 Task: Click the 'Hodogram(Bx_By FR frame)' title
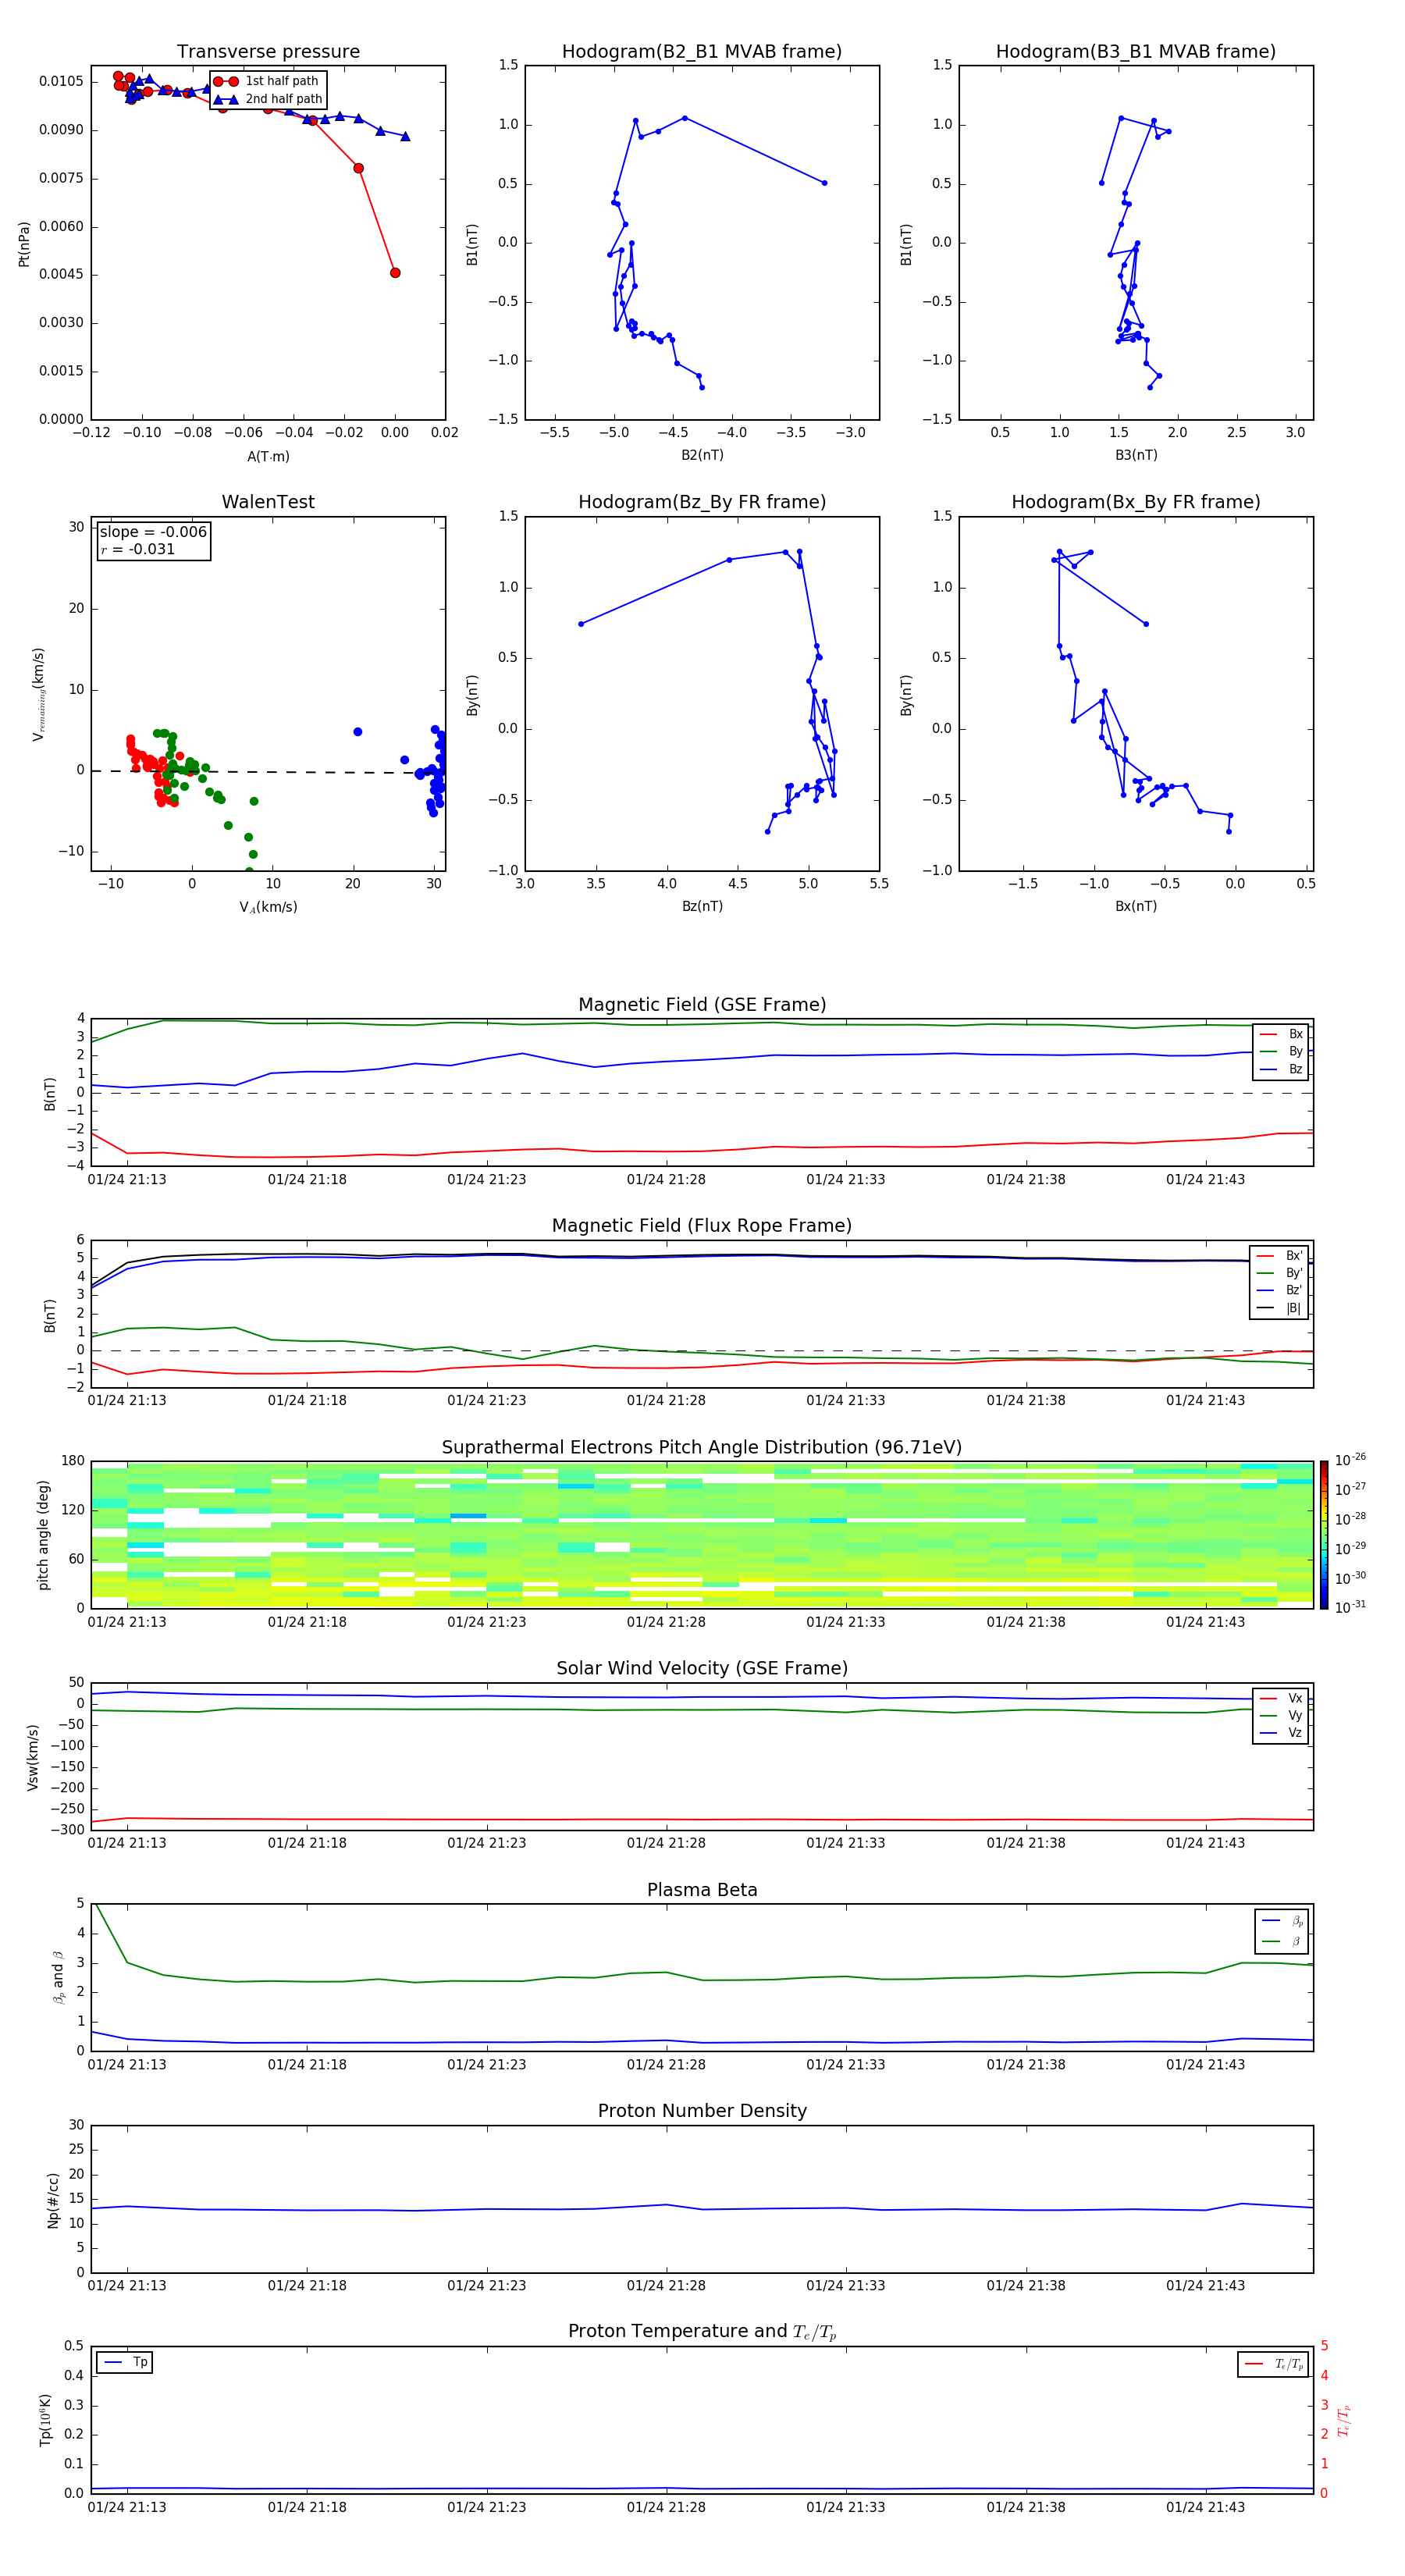1136,502
